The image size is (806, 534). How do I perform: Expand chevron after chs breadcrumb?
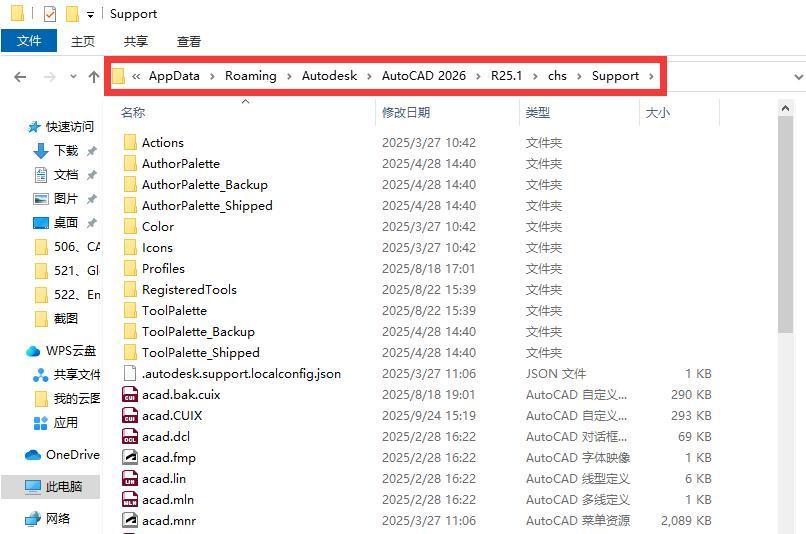point(579,77)
